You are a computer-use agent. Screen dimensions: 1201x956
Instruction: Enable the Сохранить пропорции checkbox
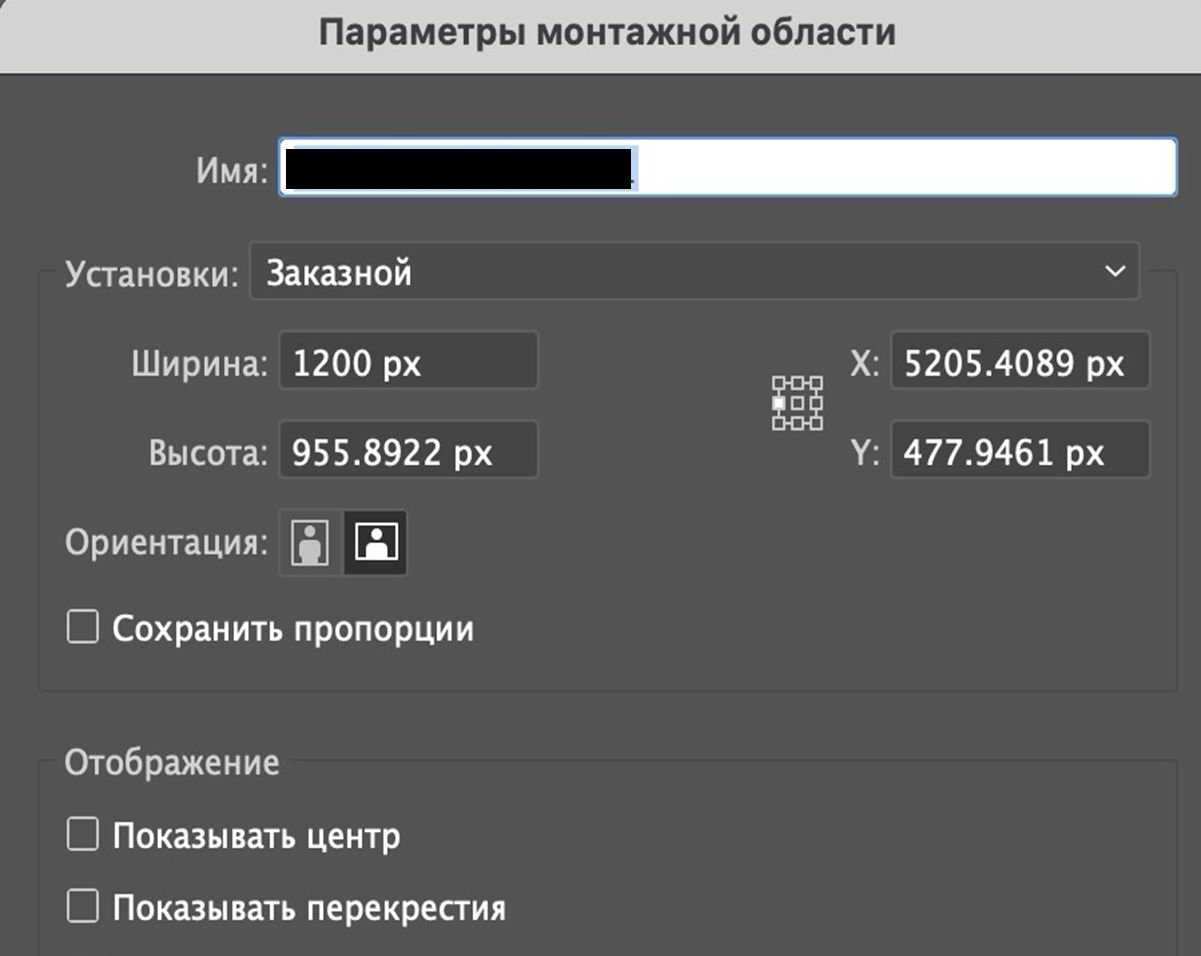[82, 628]
